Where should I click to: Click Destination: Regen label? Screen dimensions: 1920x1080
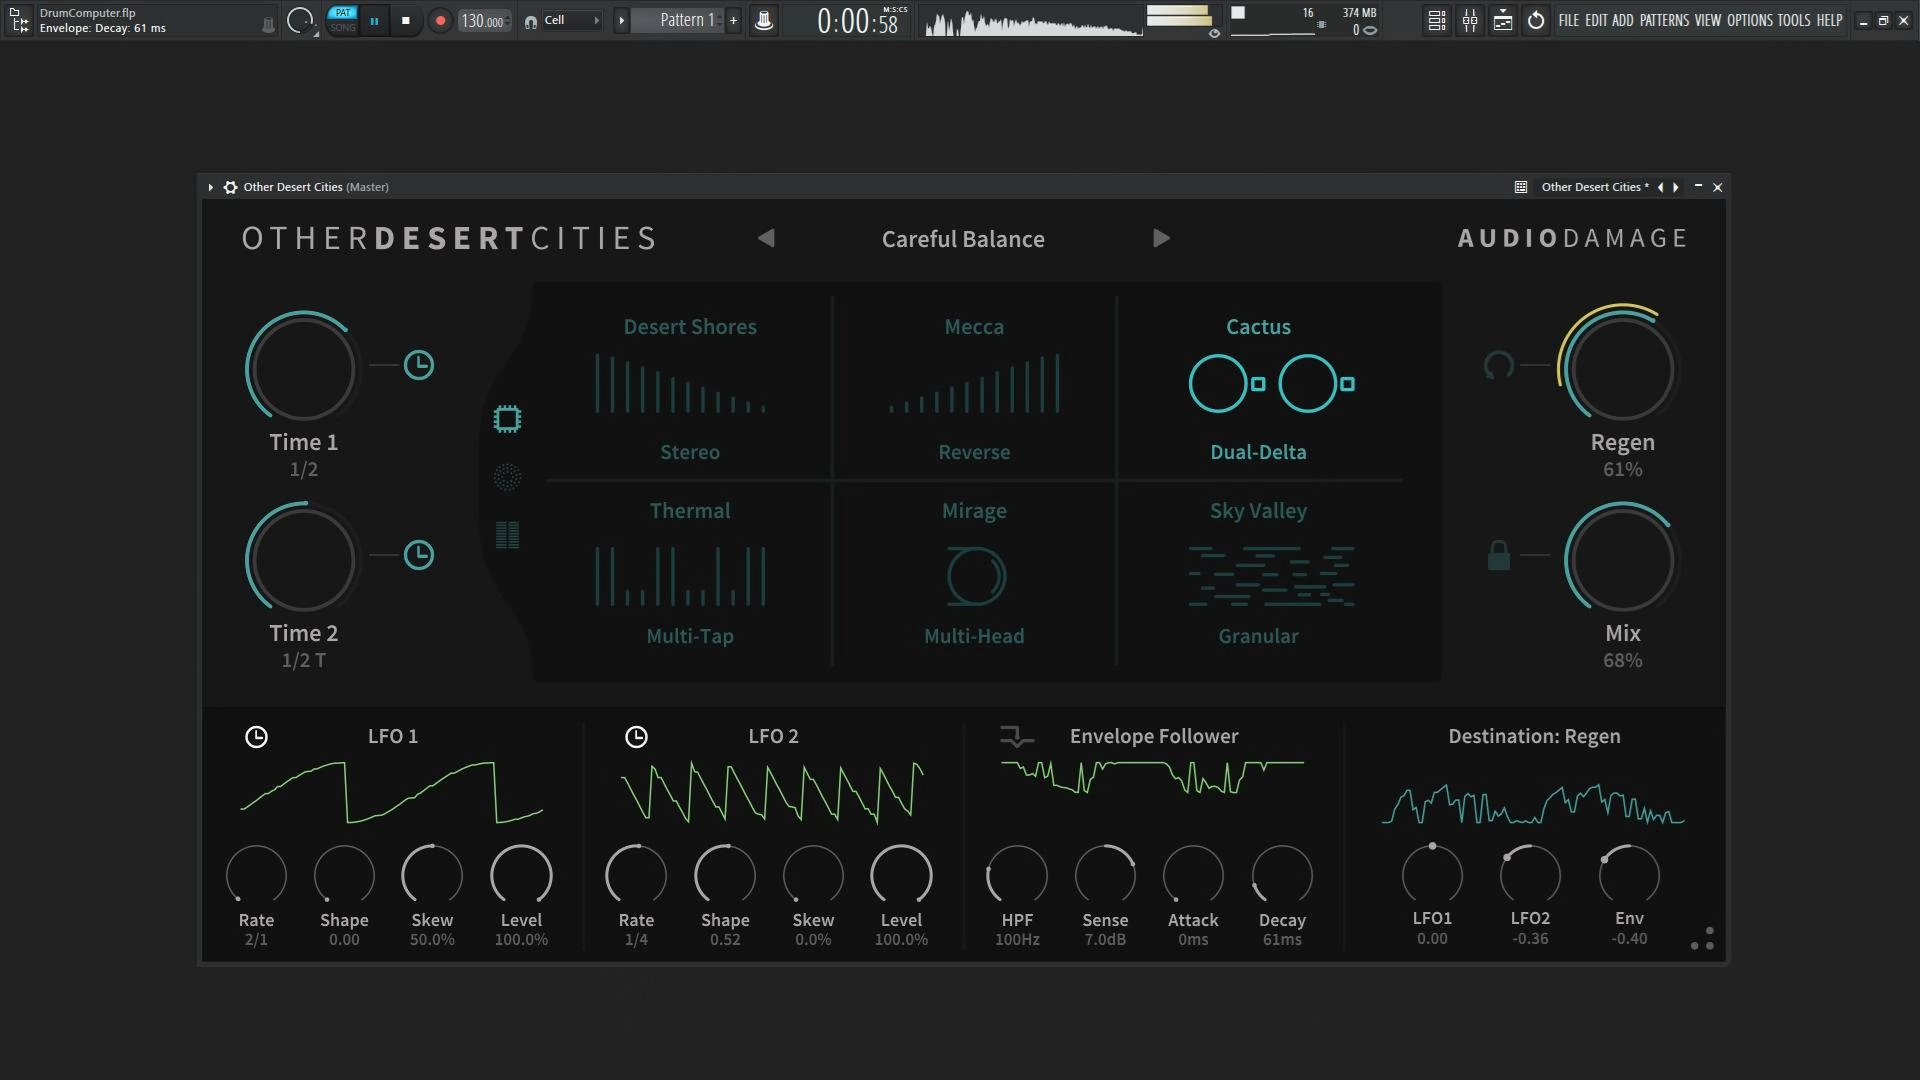tap(1534, 736)
